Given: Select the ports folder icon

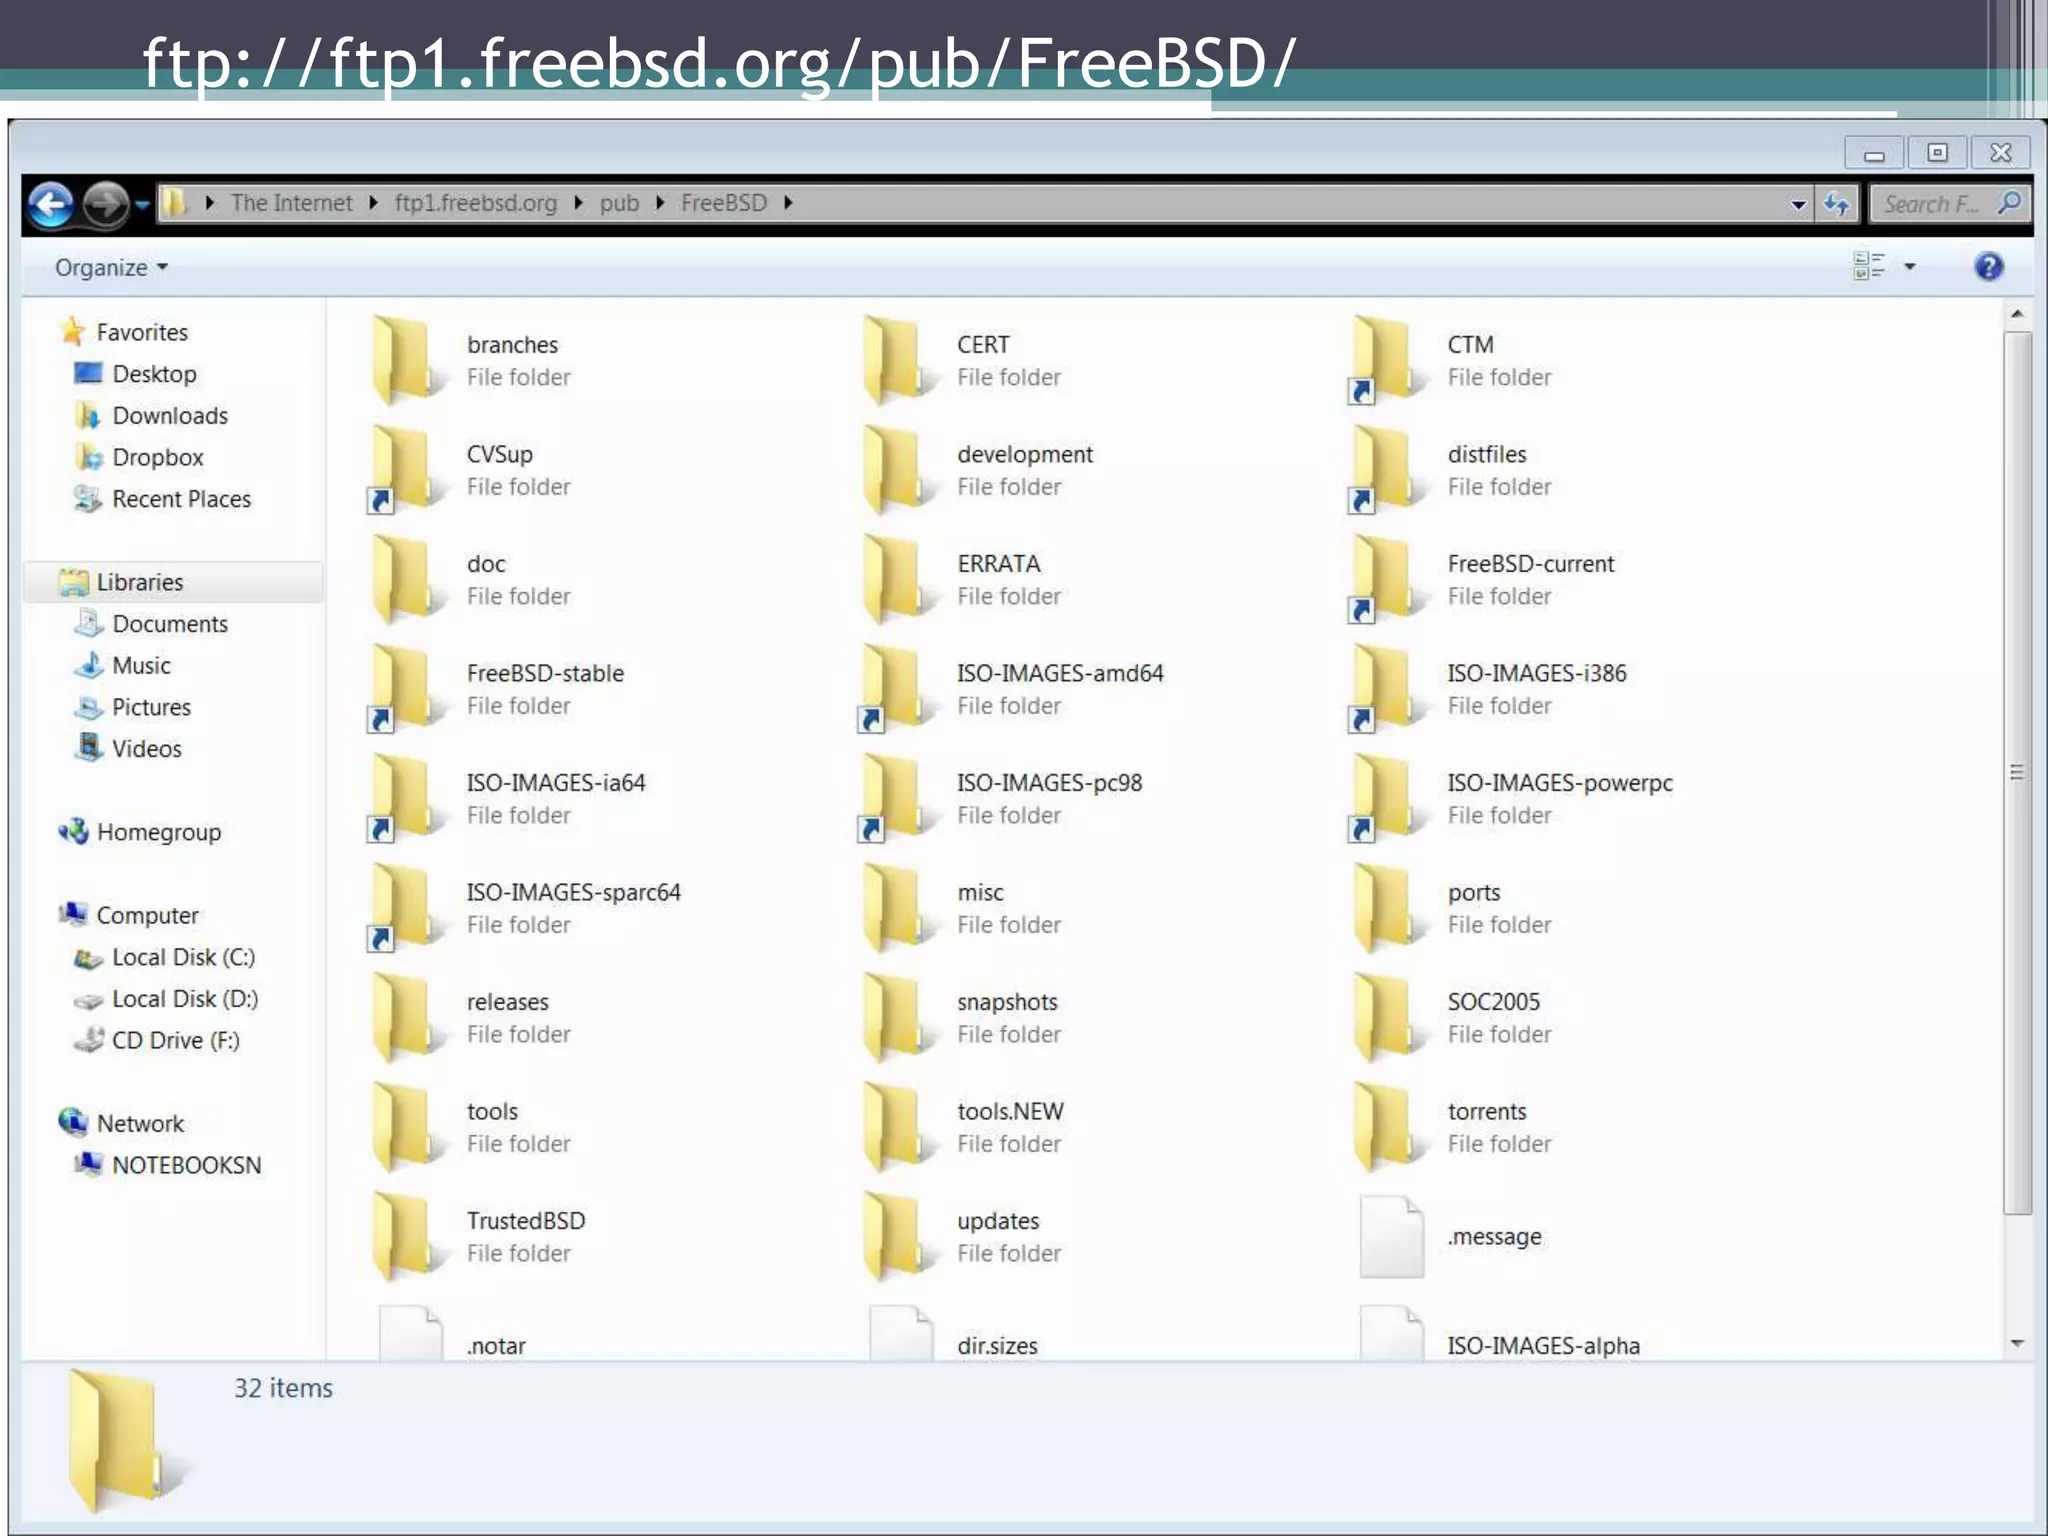Looking at the screenshot, I should [x=1387, y=908].
